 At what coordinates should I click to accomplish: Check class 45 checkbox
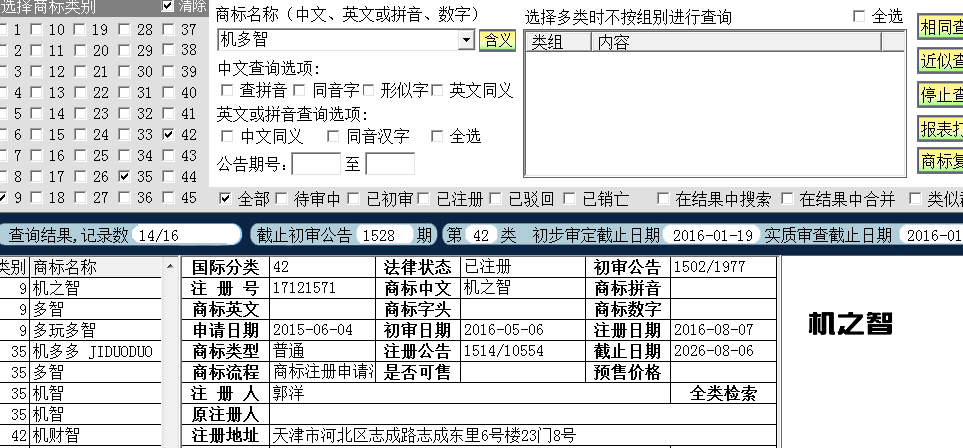(168, 197)
